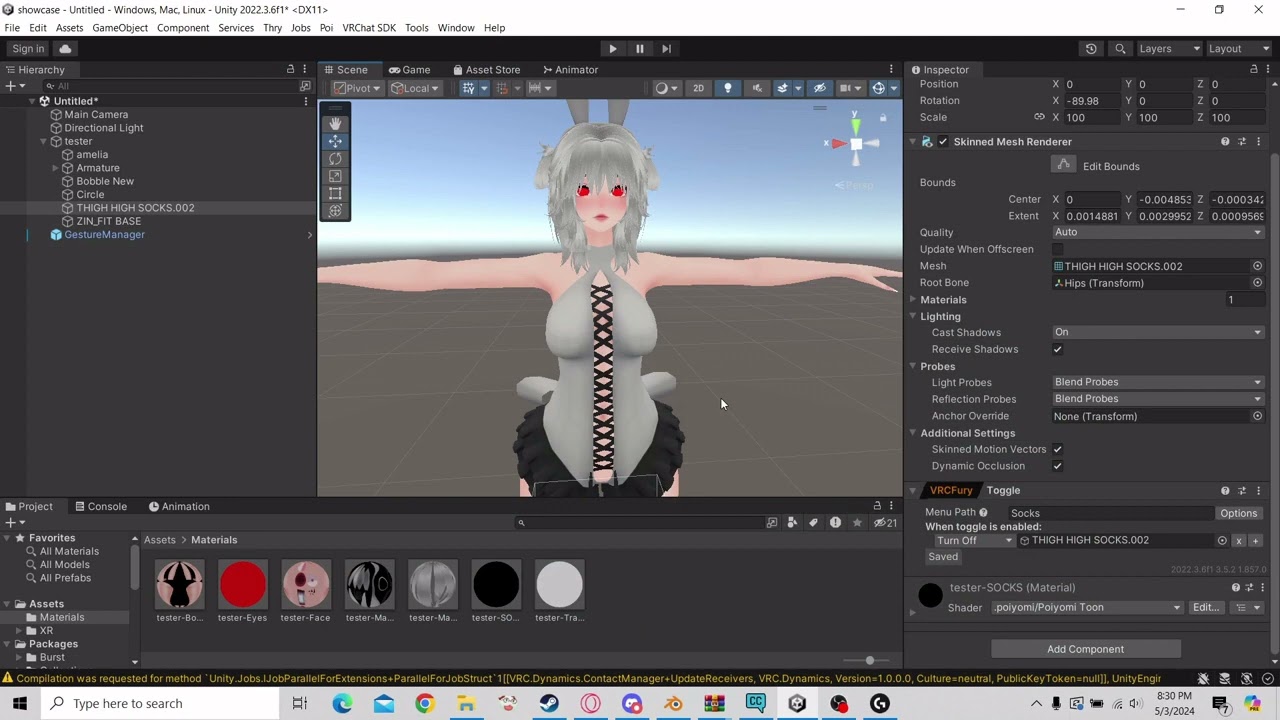This screenshot has height=720, width=1280.
Task: Expand the Armature hierarchy item
Action: [x=55, y=168]
